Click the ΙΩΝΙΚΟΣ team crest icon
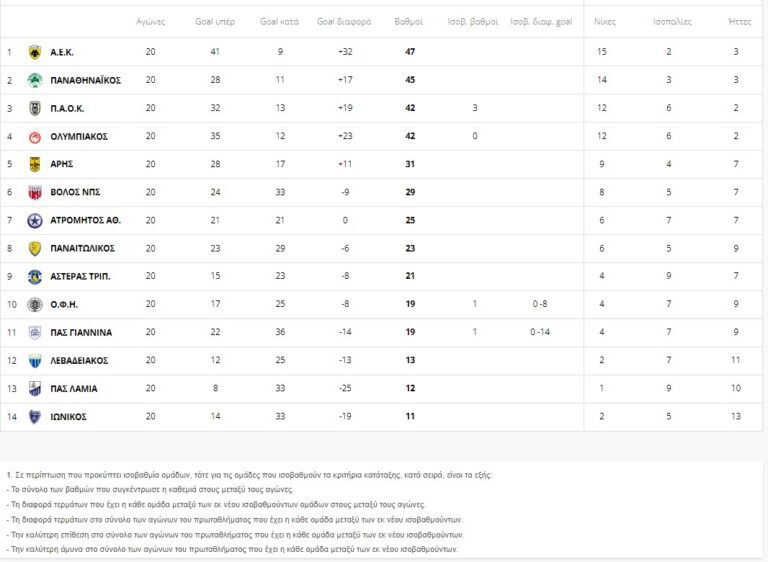Screen dimensions: 768x562 pyautogui.click(x=34, y=416)
